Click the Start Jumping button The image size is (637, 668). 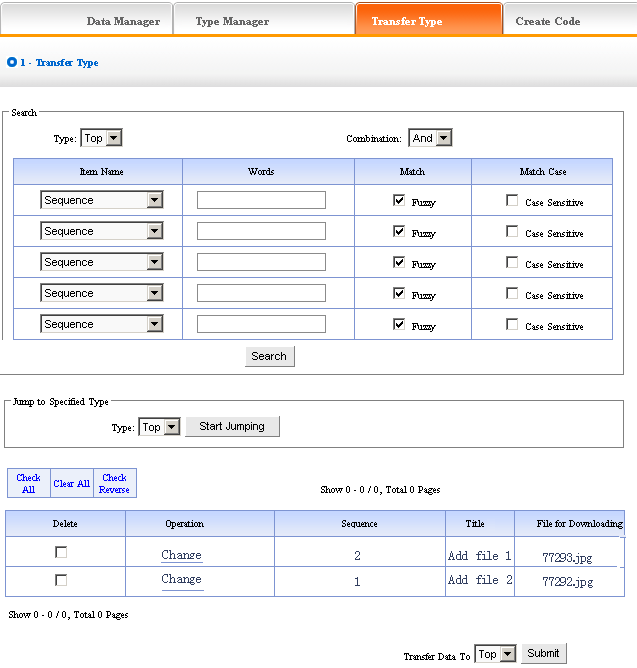pos(233,426)
